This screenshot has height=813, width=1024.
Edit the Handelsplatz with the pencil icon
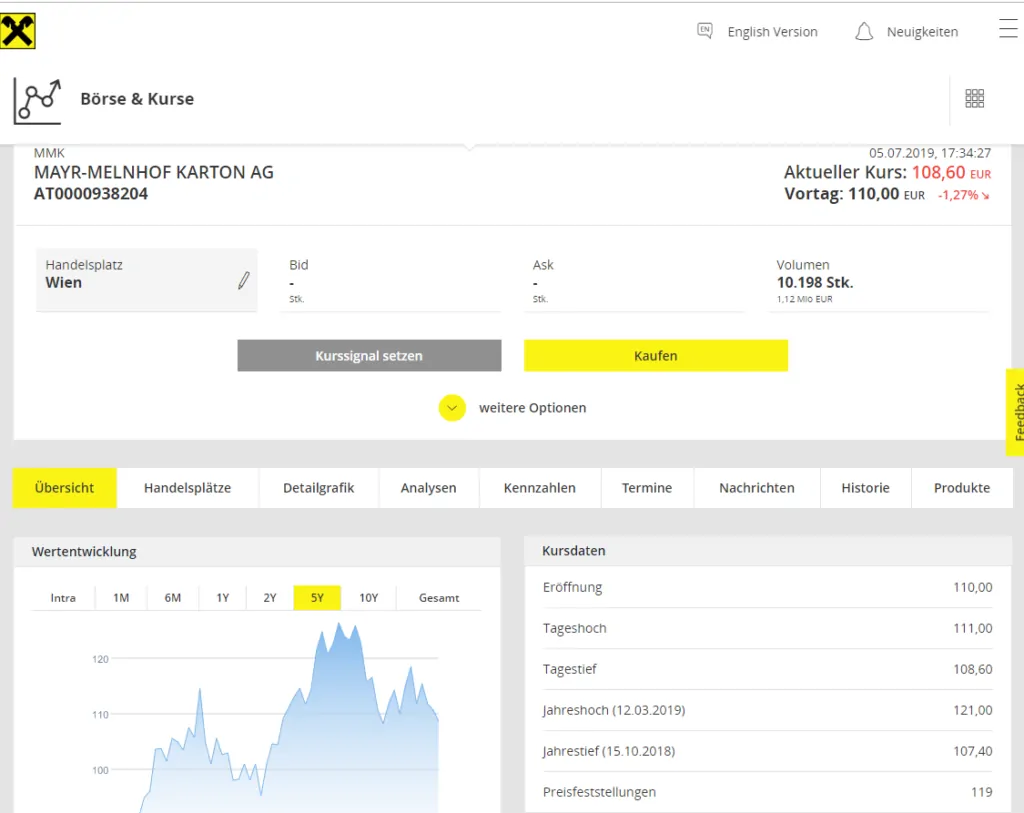point(244,280)
